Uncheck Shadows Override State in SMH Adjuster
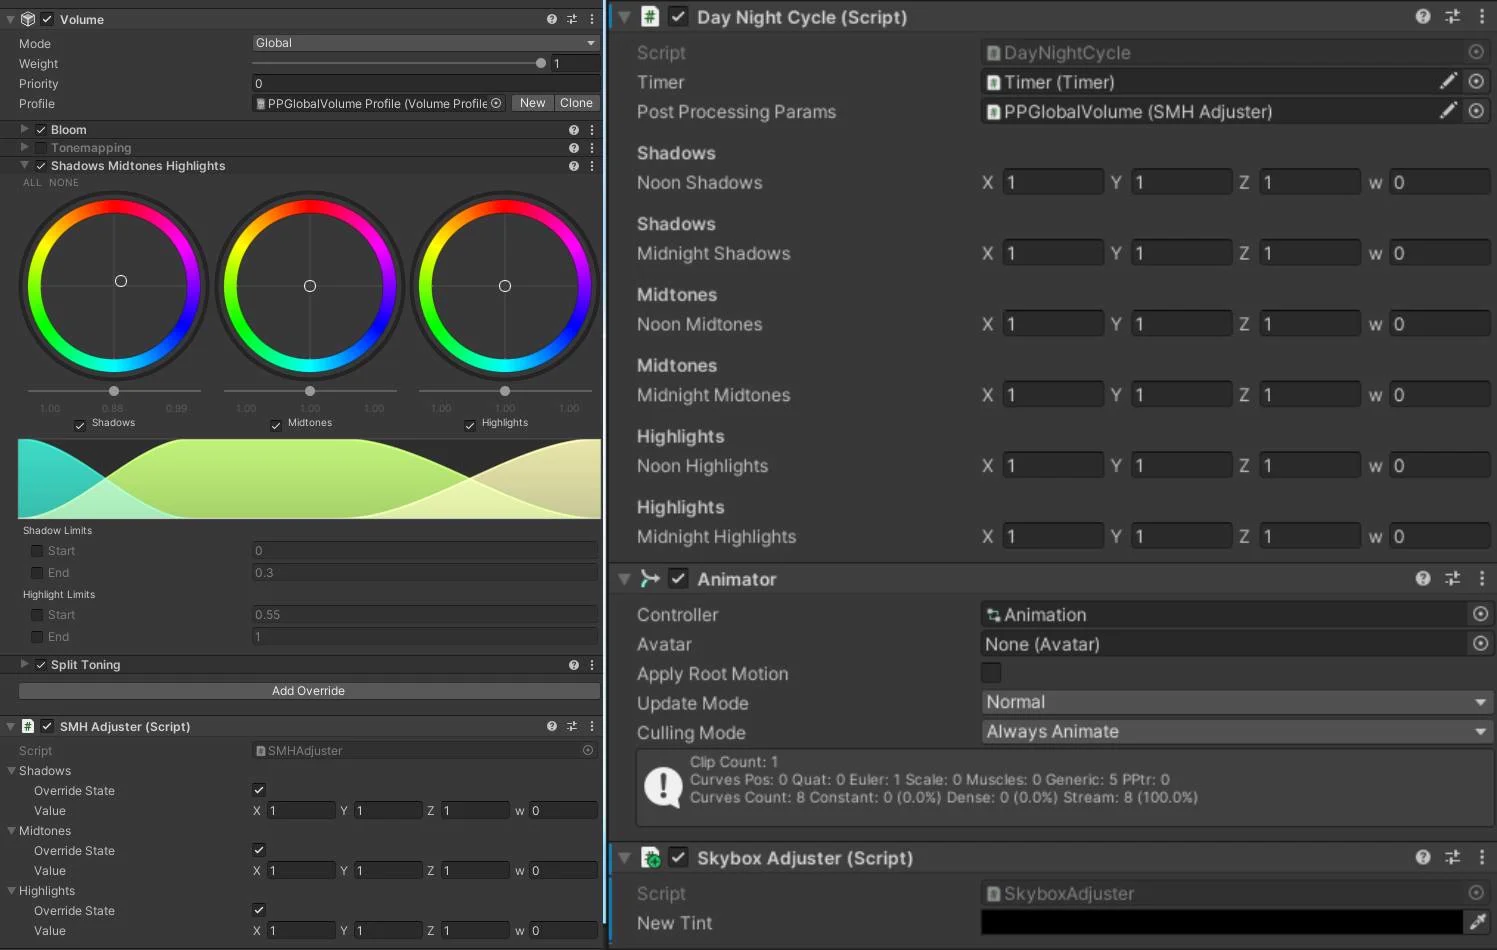This screenshot has height=950, width=1497. click(x=258, y=790)
